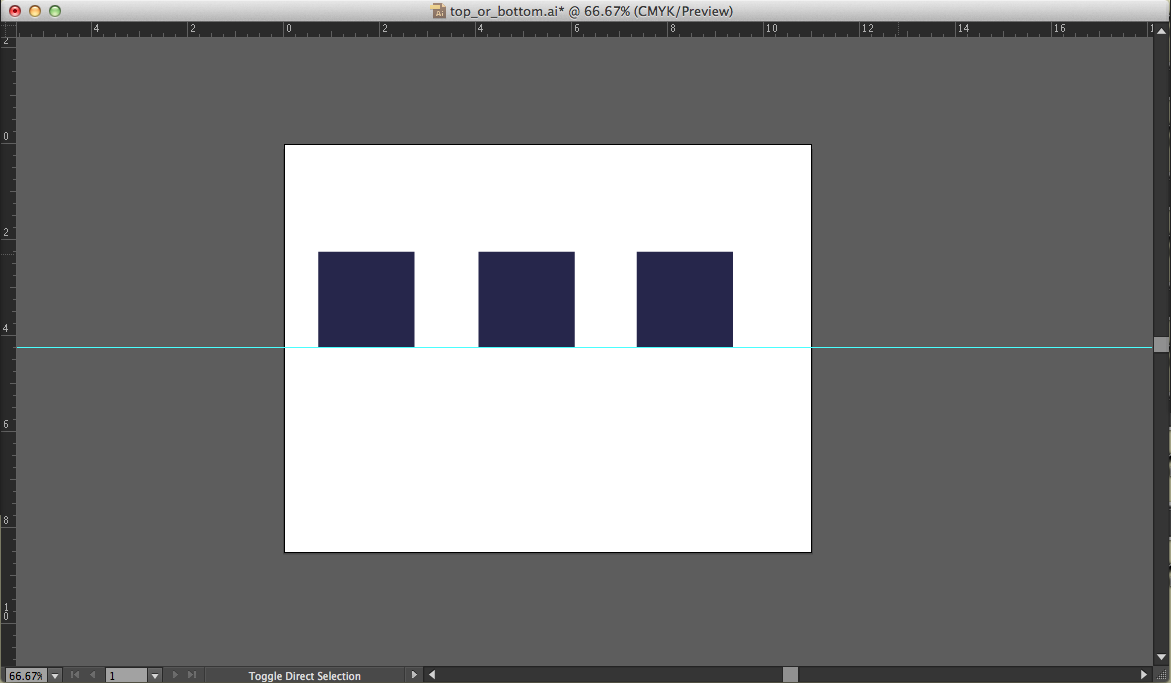Click the ruler origin corner box
This screenshot has height=683, width=1171.
tap(8, 30)
